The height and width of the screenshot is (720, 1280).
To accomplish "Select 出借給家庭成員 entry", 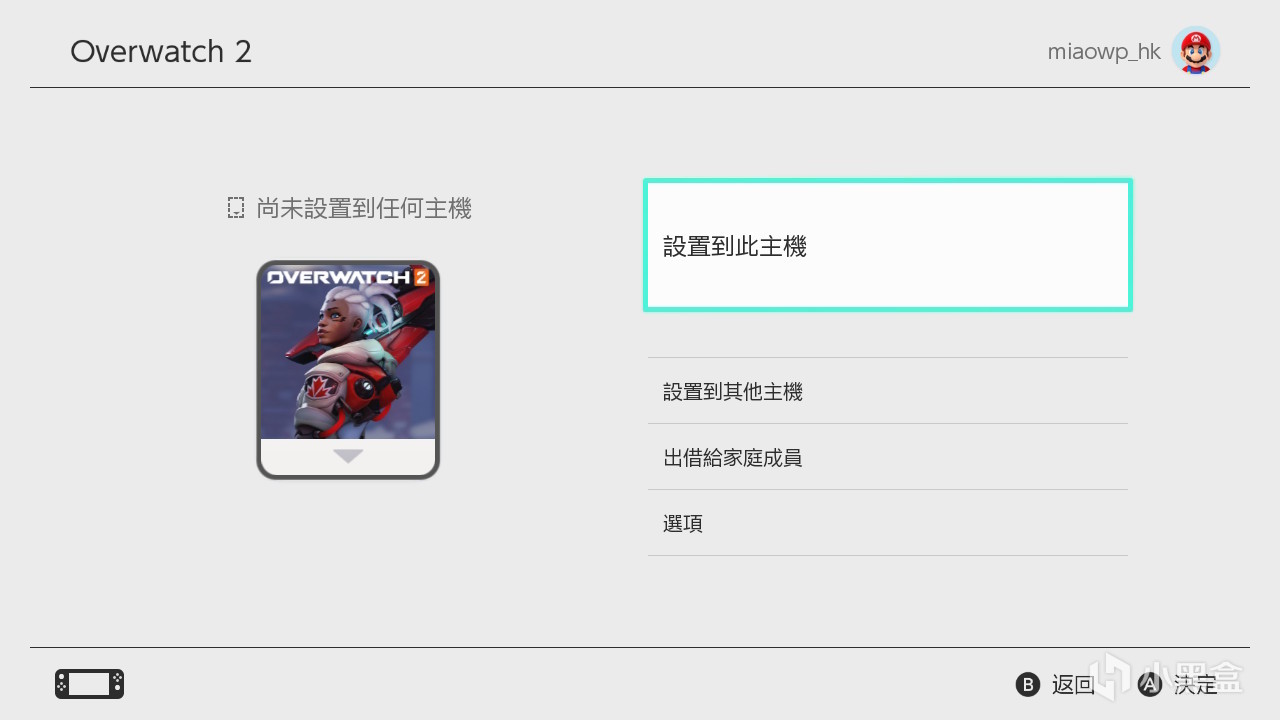I will pos(888,457).
